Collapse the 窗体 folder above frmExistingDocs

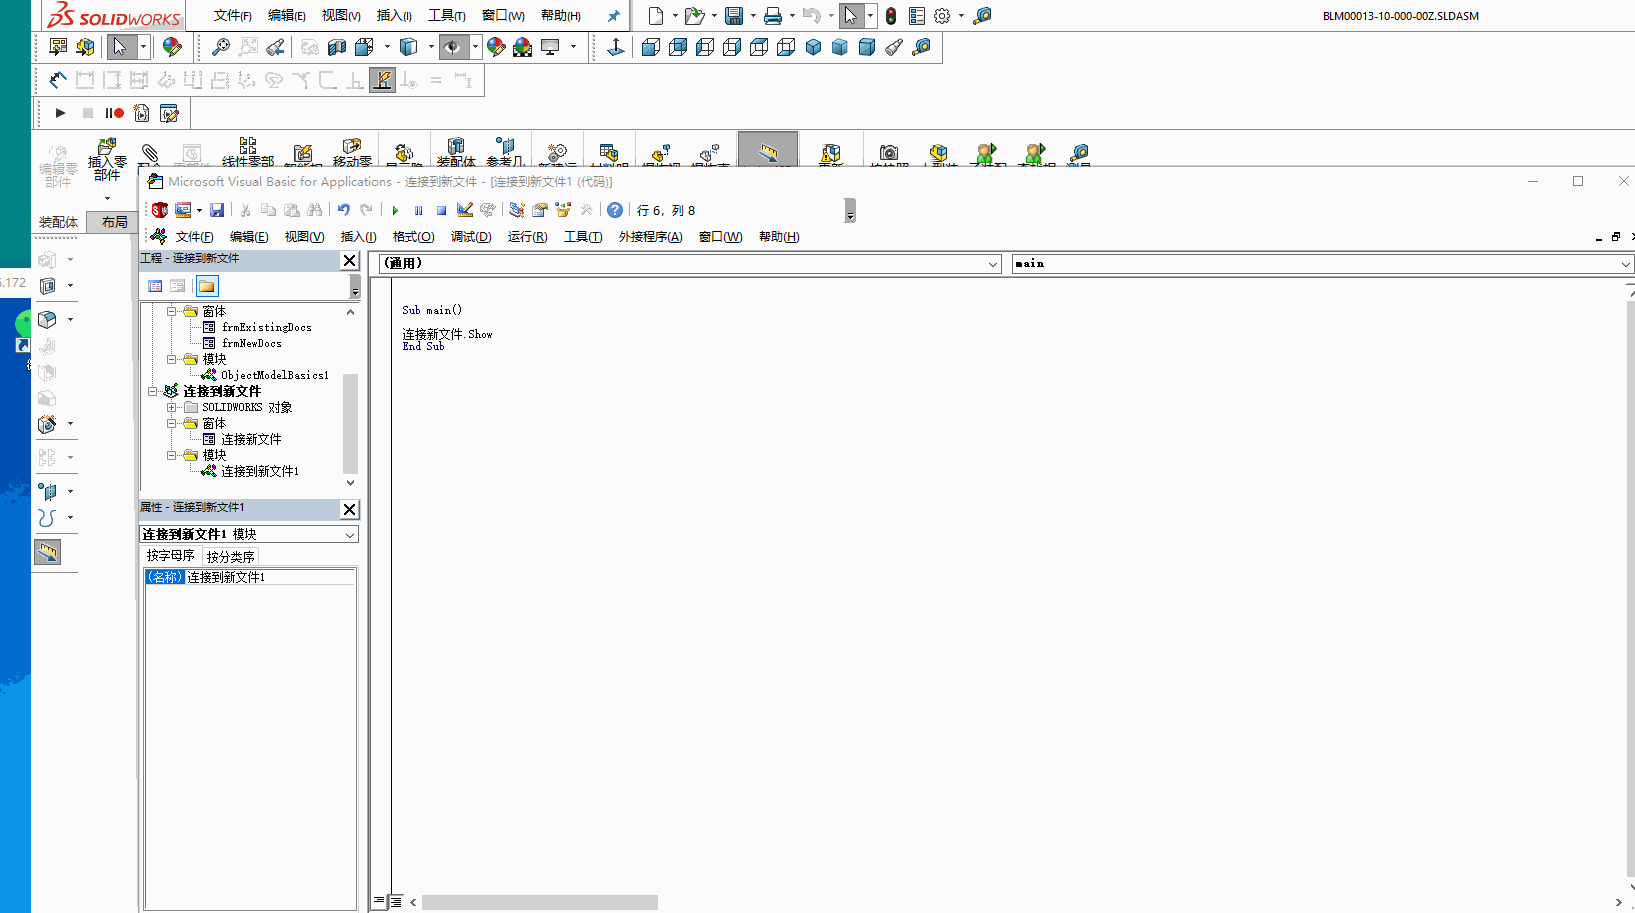tap(171, 311)
